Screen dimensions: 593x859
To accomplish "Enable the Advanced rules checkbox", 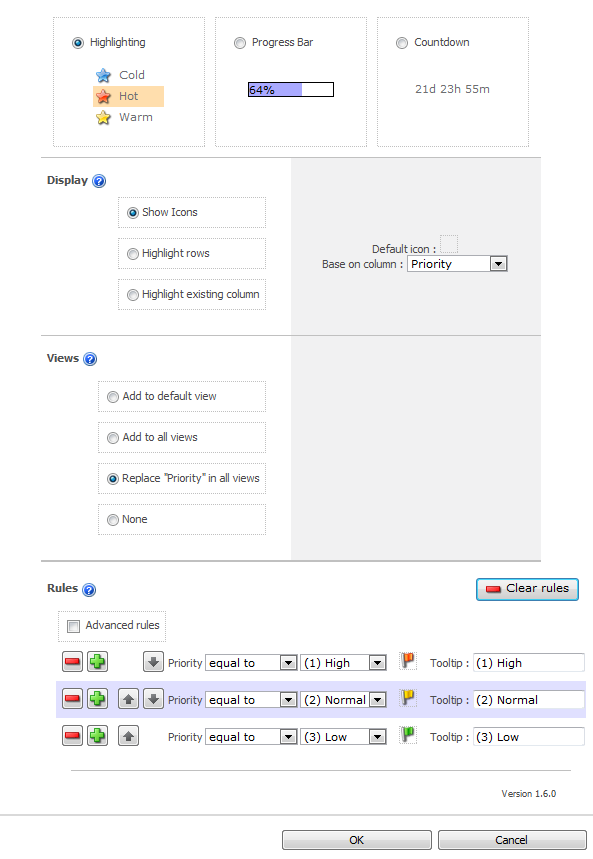I will tap(73, 626).
